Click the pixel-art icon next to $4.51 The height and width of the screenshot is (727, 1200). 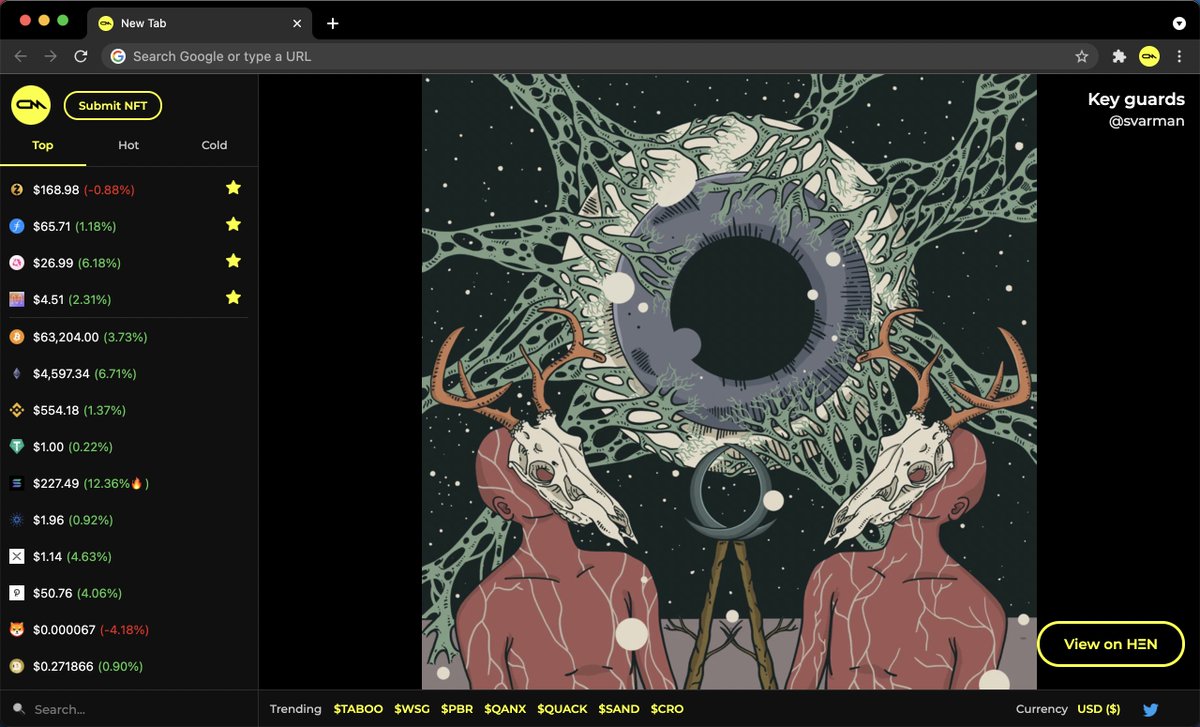tap(16, 299)
